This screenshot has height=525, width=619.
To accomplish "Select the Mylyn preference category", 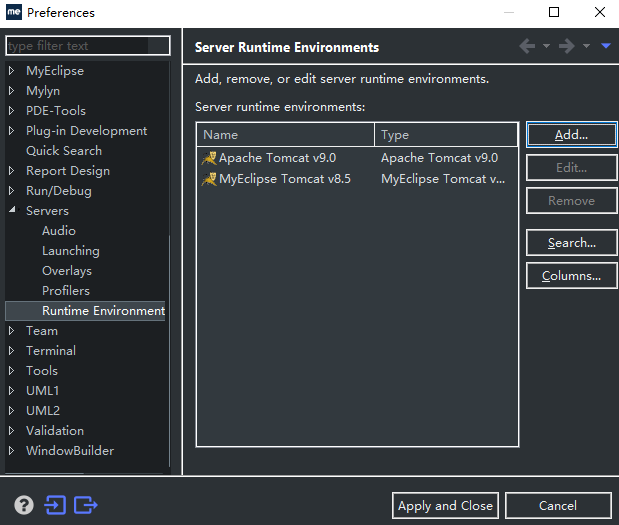I will coord(43,91).
